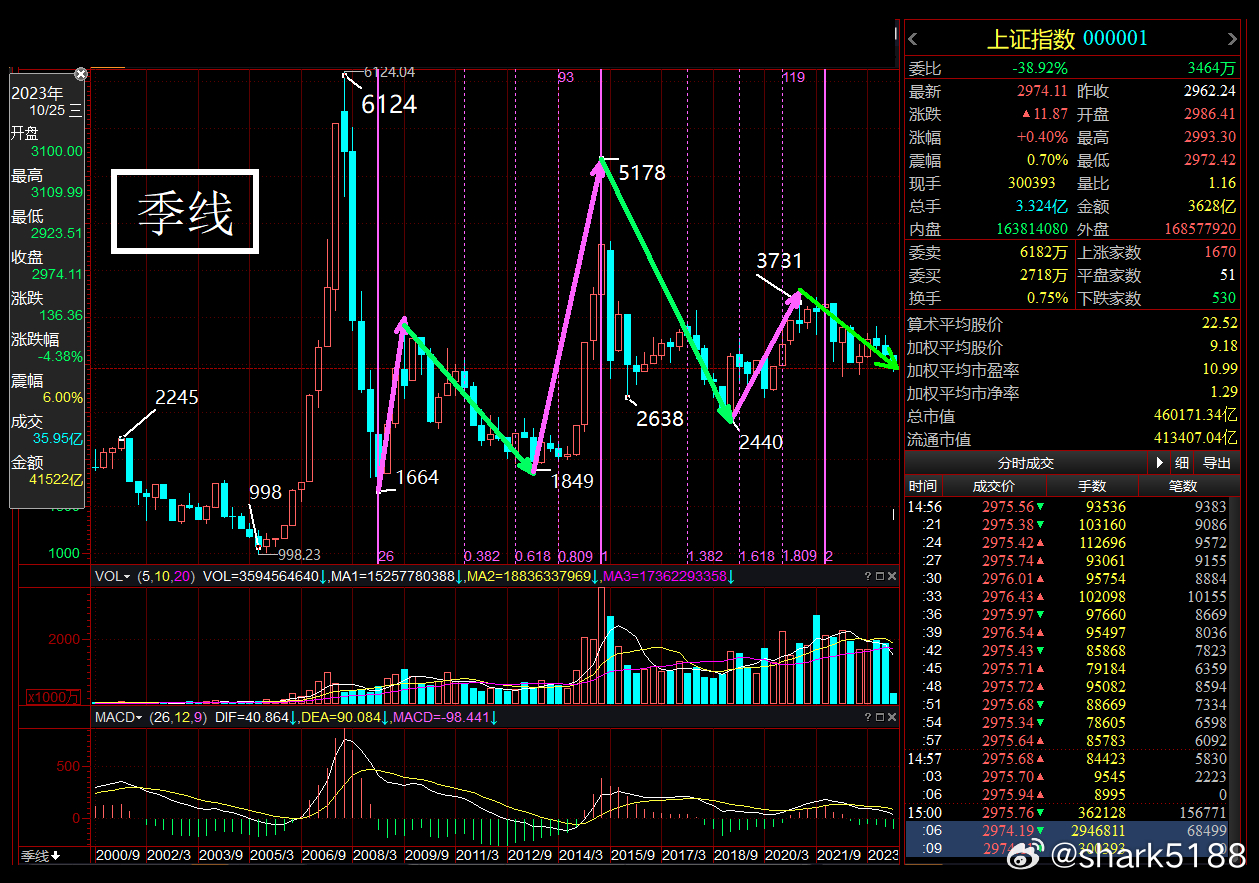Click the 导出 export button
Screen dimensions: 1259x883
1217,463
